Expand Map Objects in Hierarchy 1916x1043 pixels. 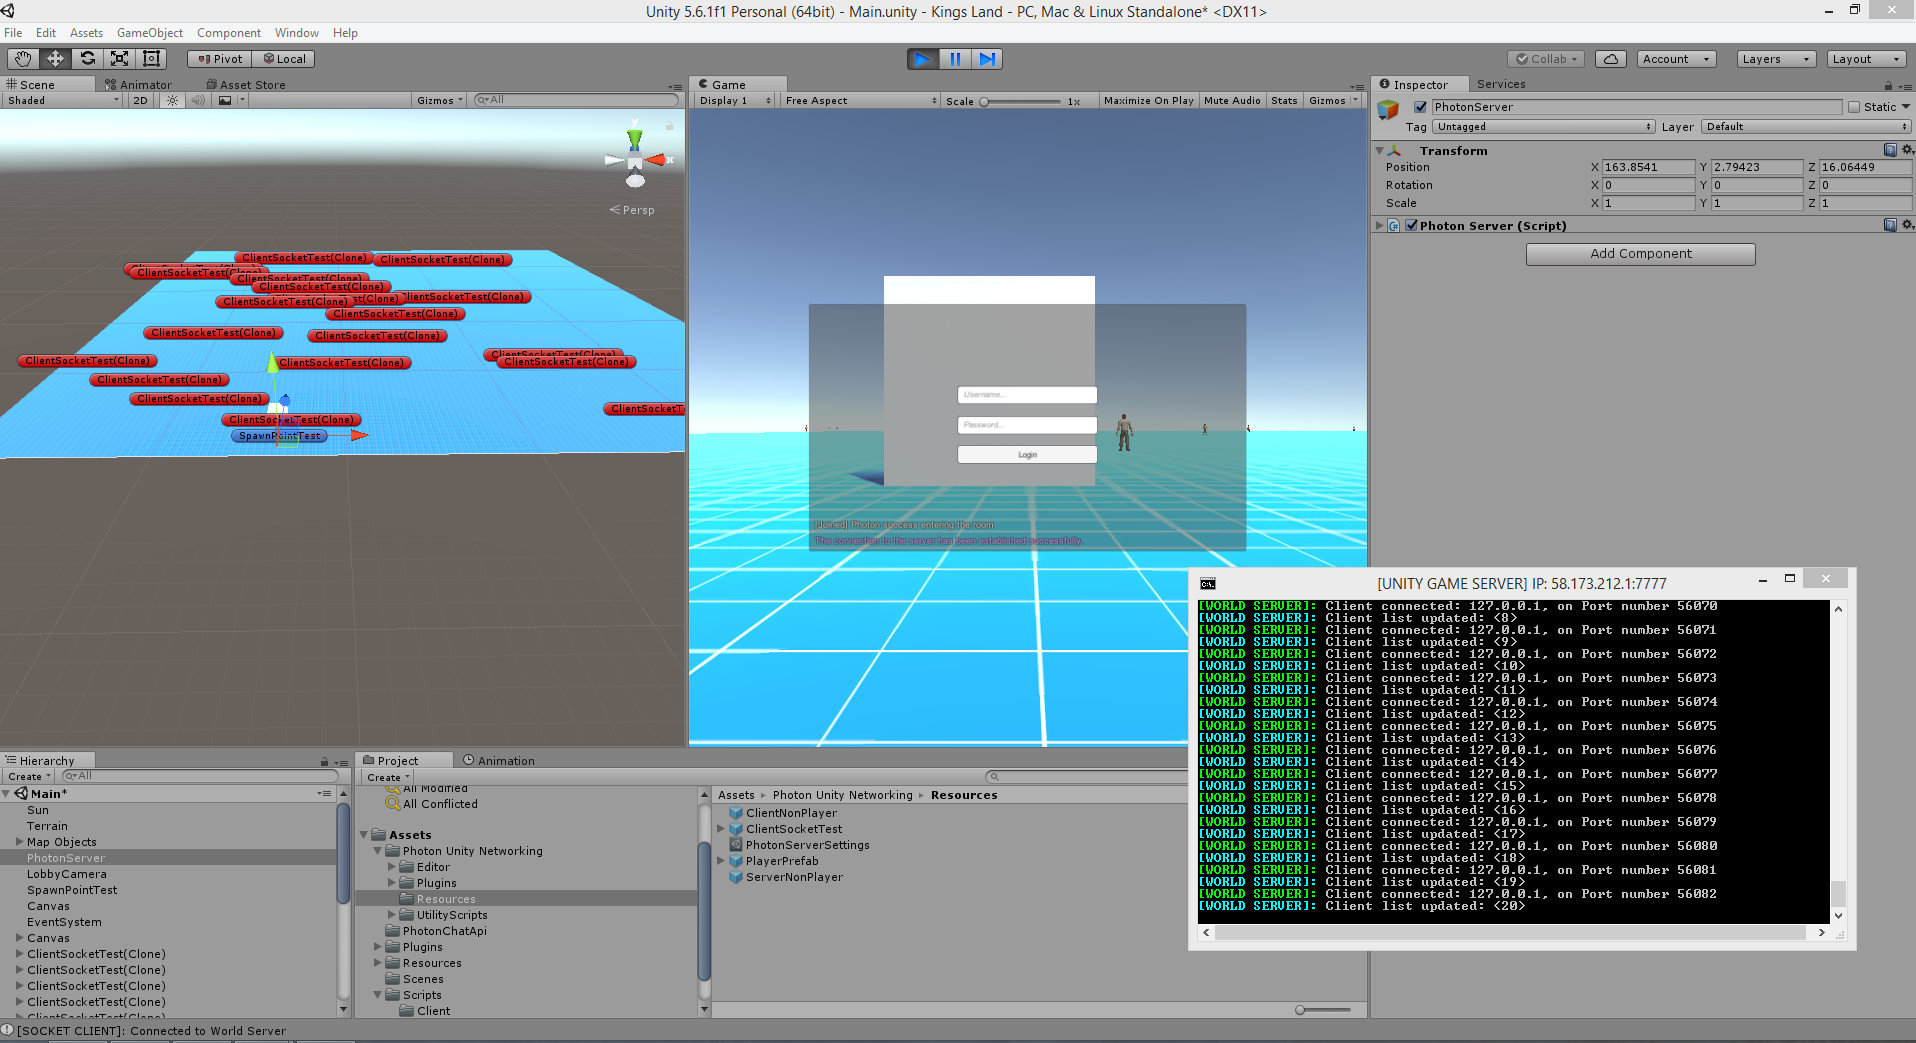click(19, 842)
